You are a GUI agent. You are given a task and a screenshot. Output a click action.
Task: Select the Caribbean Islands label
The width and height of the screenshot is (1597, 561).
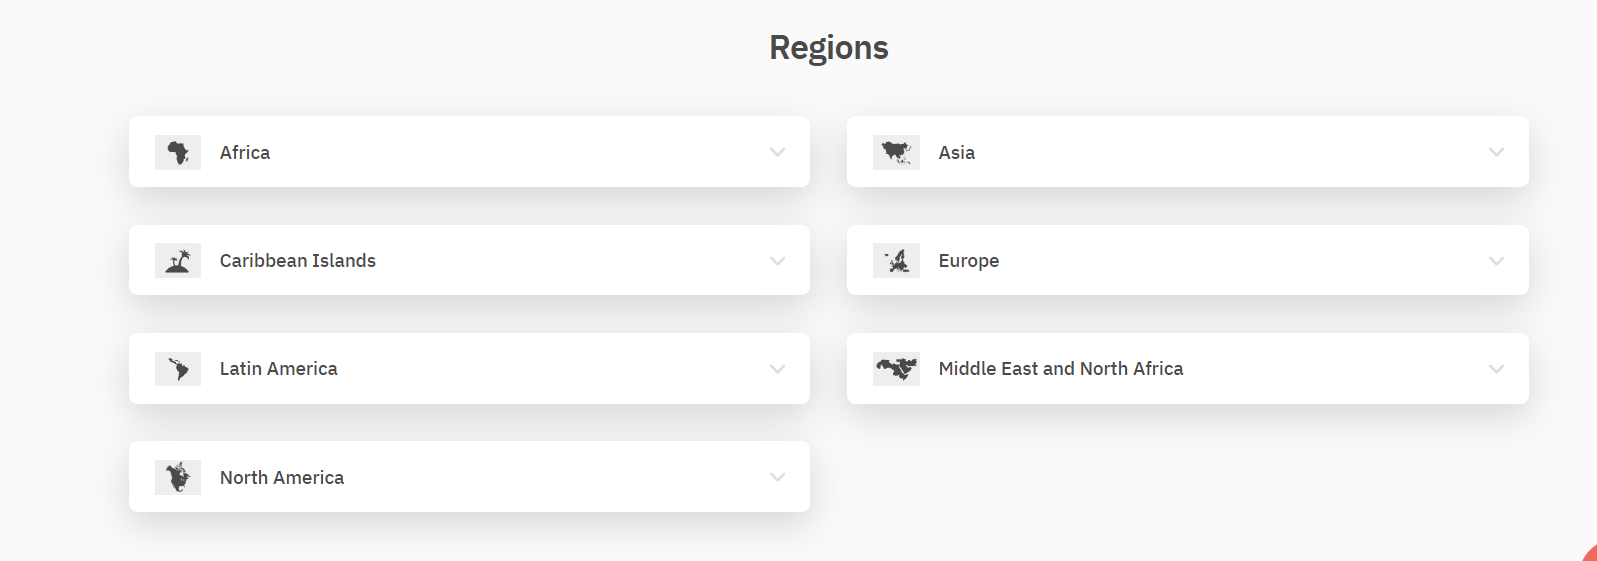coord(298,260)
